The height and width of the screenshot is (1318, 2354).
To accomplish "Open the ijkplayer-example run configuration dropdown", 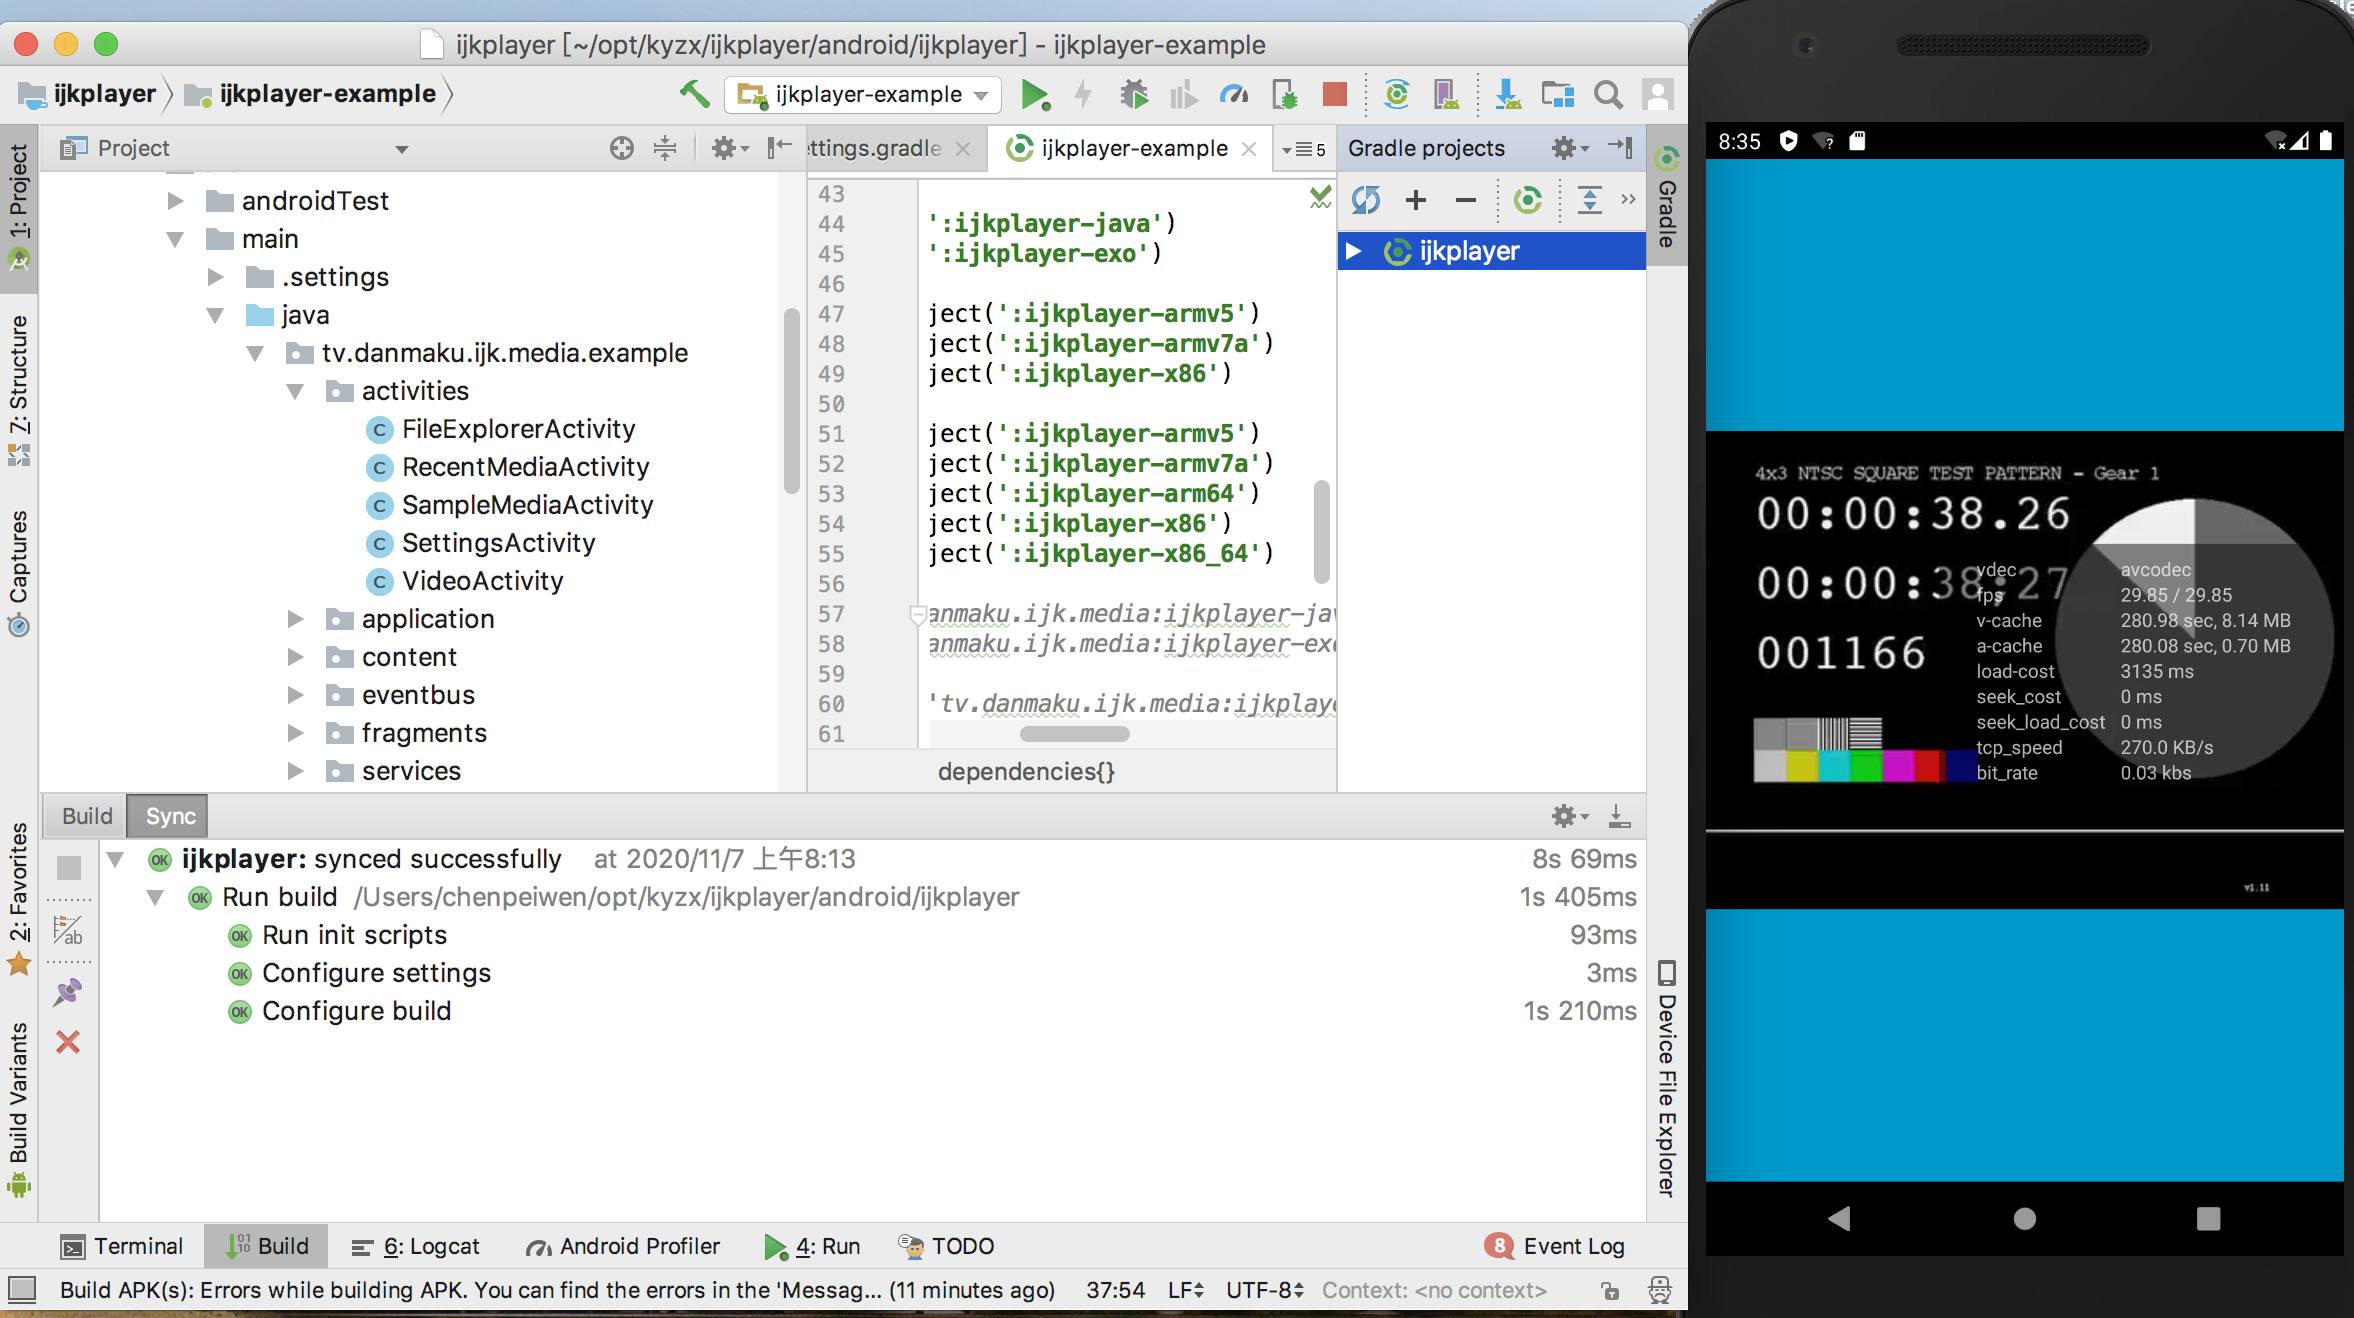I will click(863, 95).
